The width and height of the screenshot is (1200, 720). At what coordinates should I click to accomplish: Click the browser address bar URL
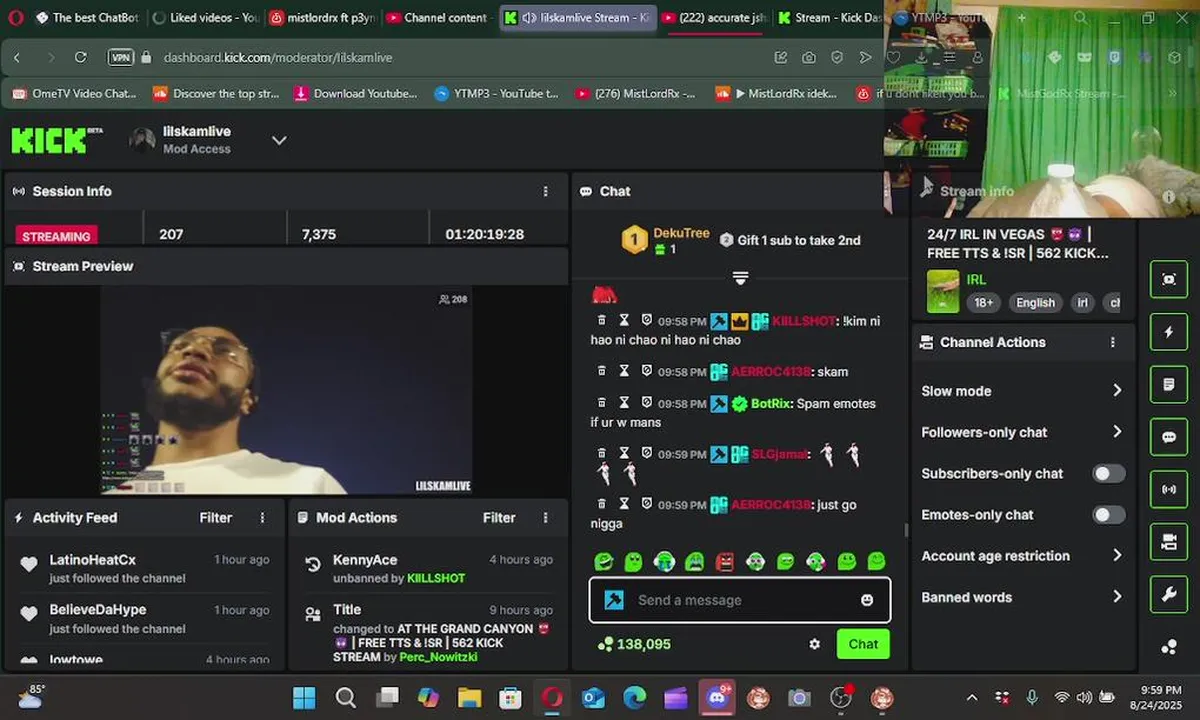coord(278,58)
